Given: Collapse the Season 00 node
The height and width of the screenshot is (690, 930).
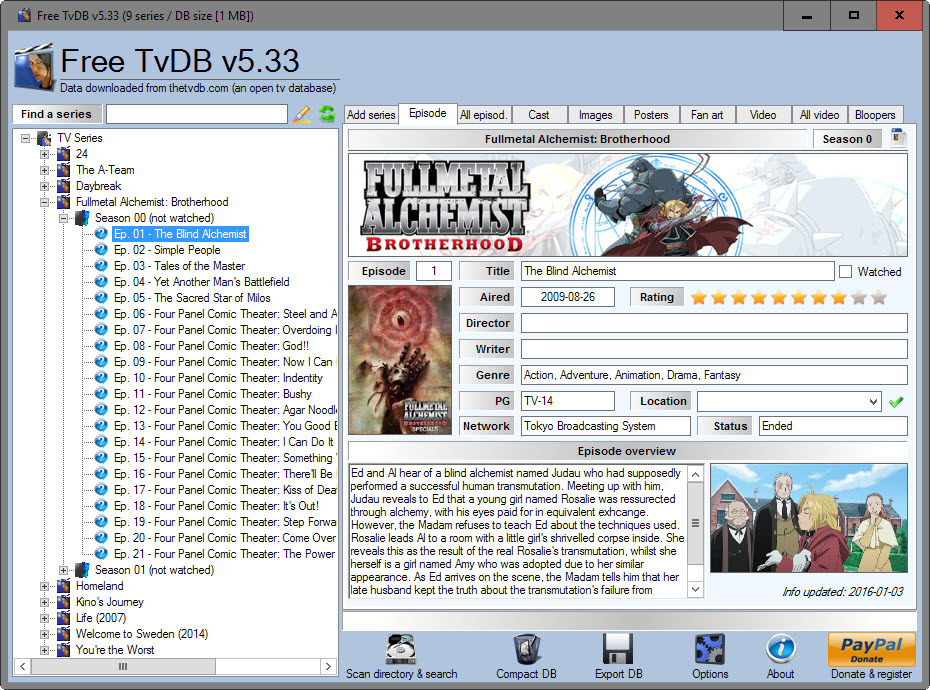Looking at the screenshot, I should [x=63, y=218].
